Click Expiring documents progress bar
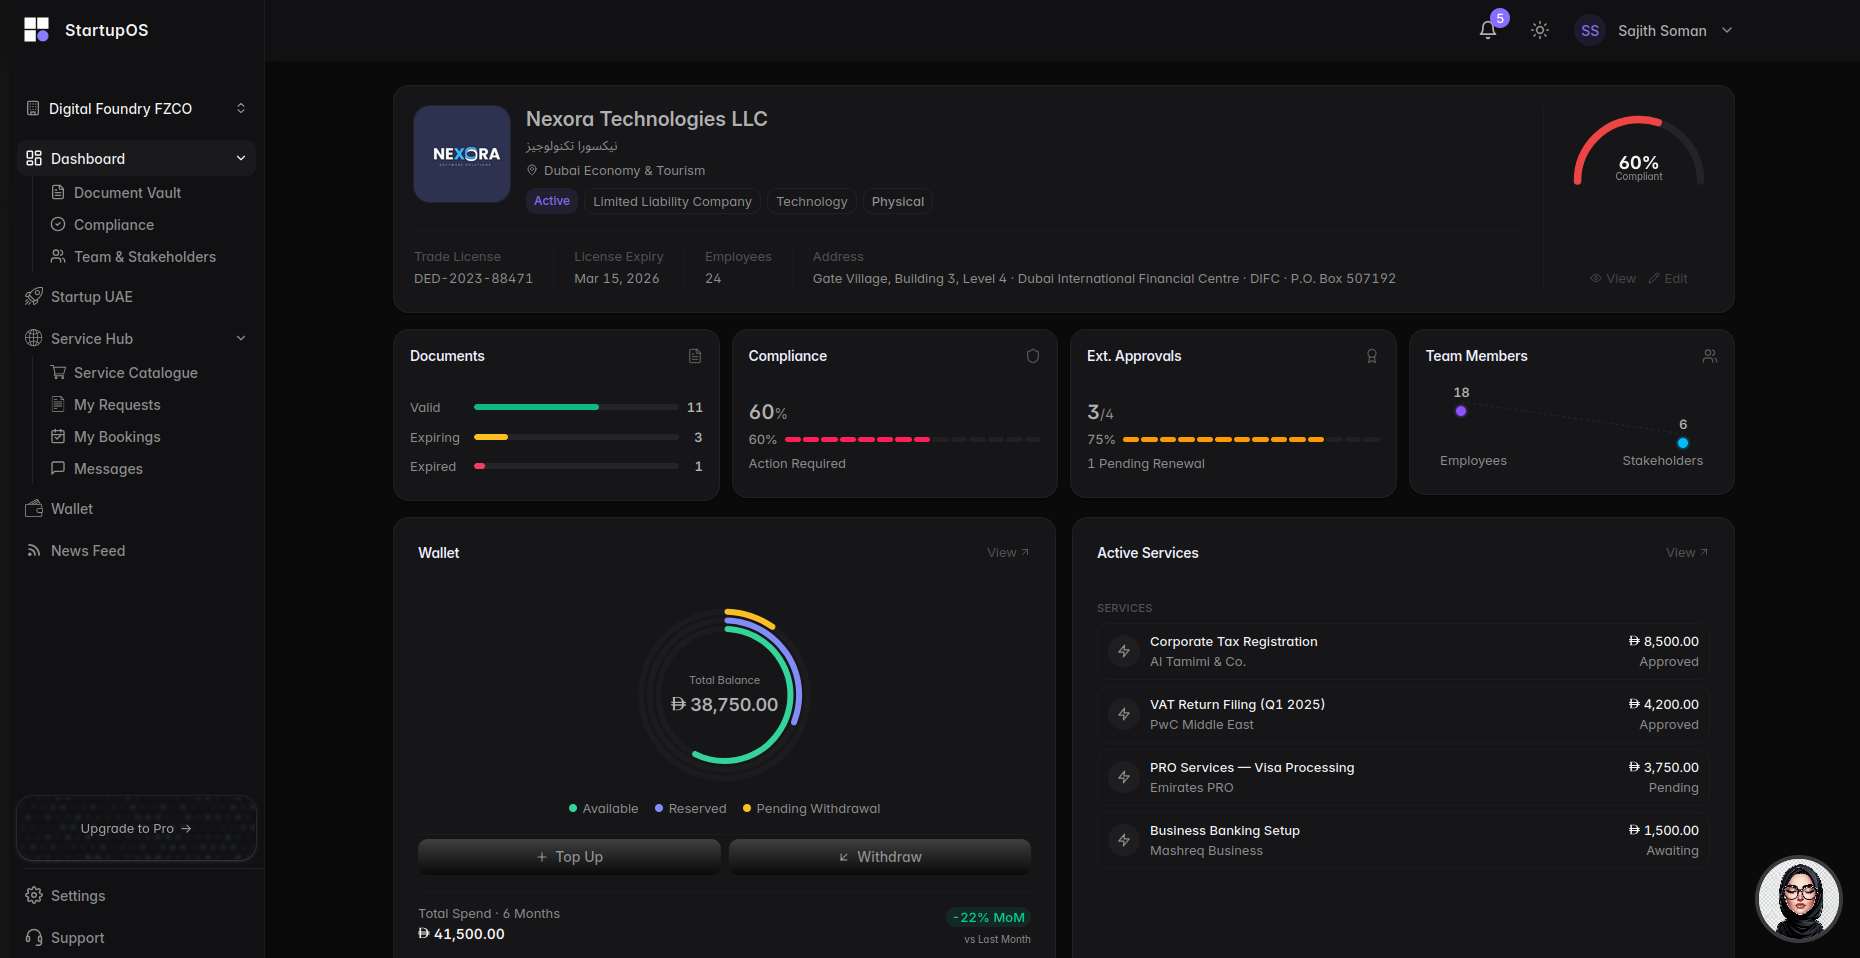The height and width of the screenshot is (958, 1860). (576, 437)
